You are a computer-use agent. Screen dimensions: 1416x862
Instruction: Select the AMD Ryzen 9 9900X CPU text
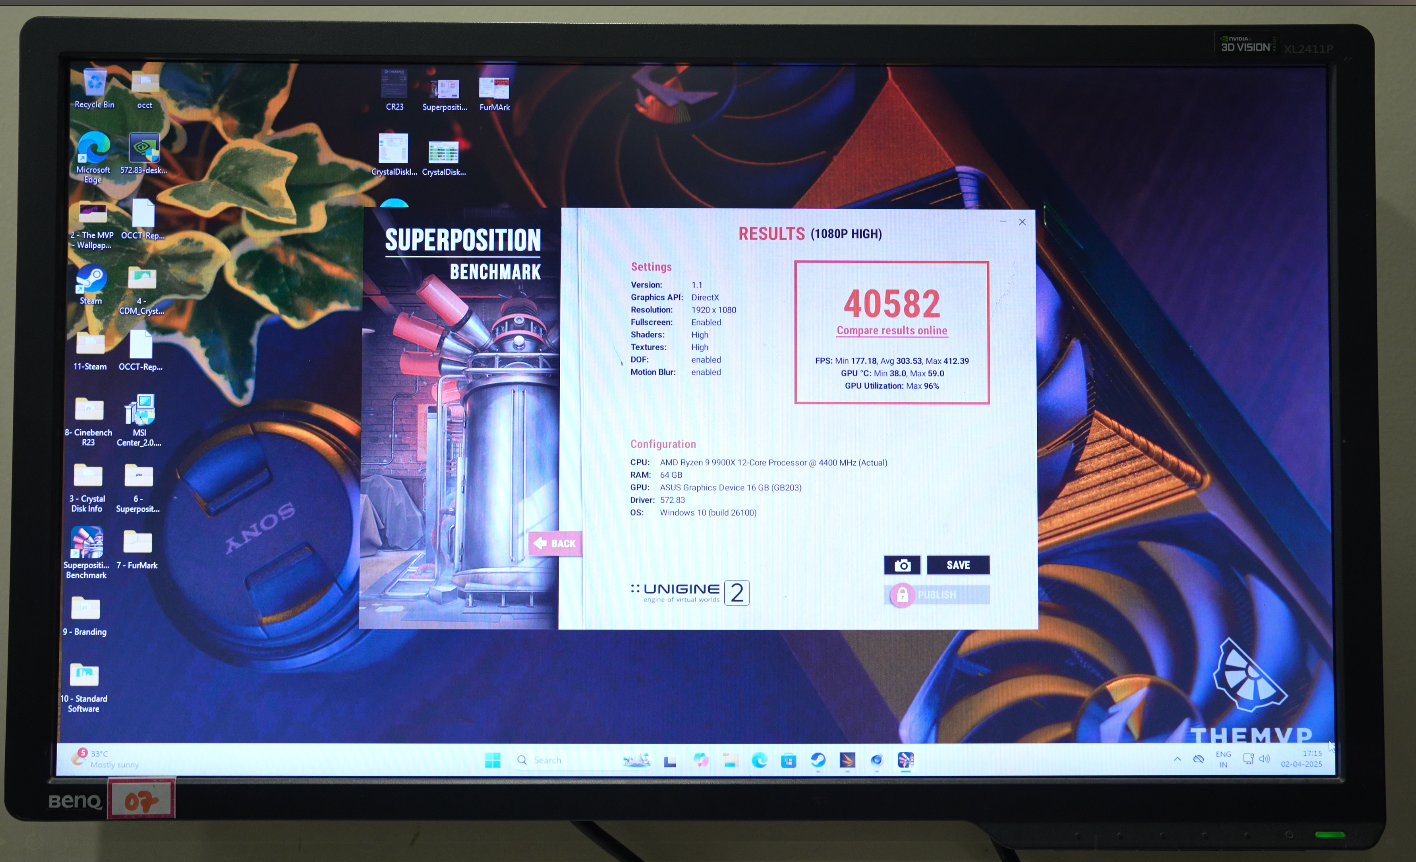[773, 462]
